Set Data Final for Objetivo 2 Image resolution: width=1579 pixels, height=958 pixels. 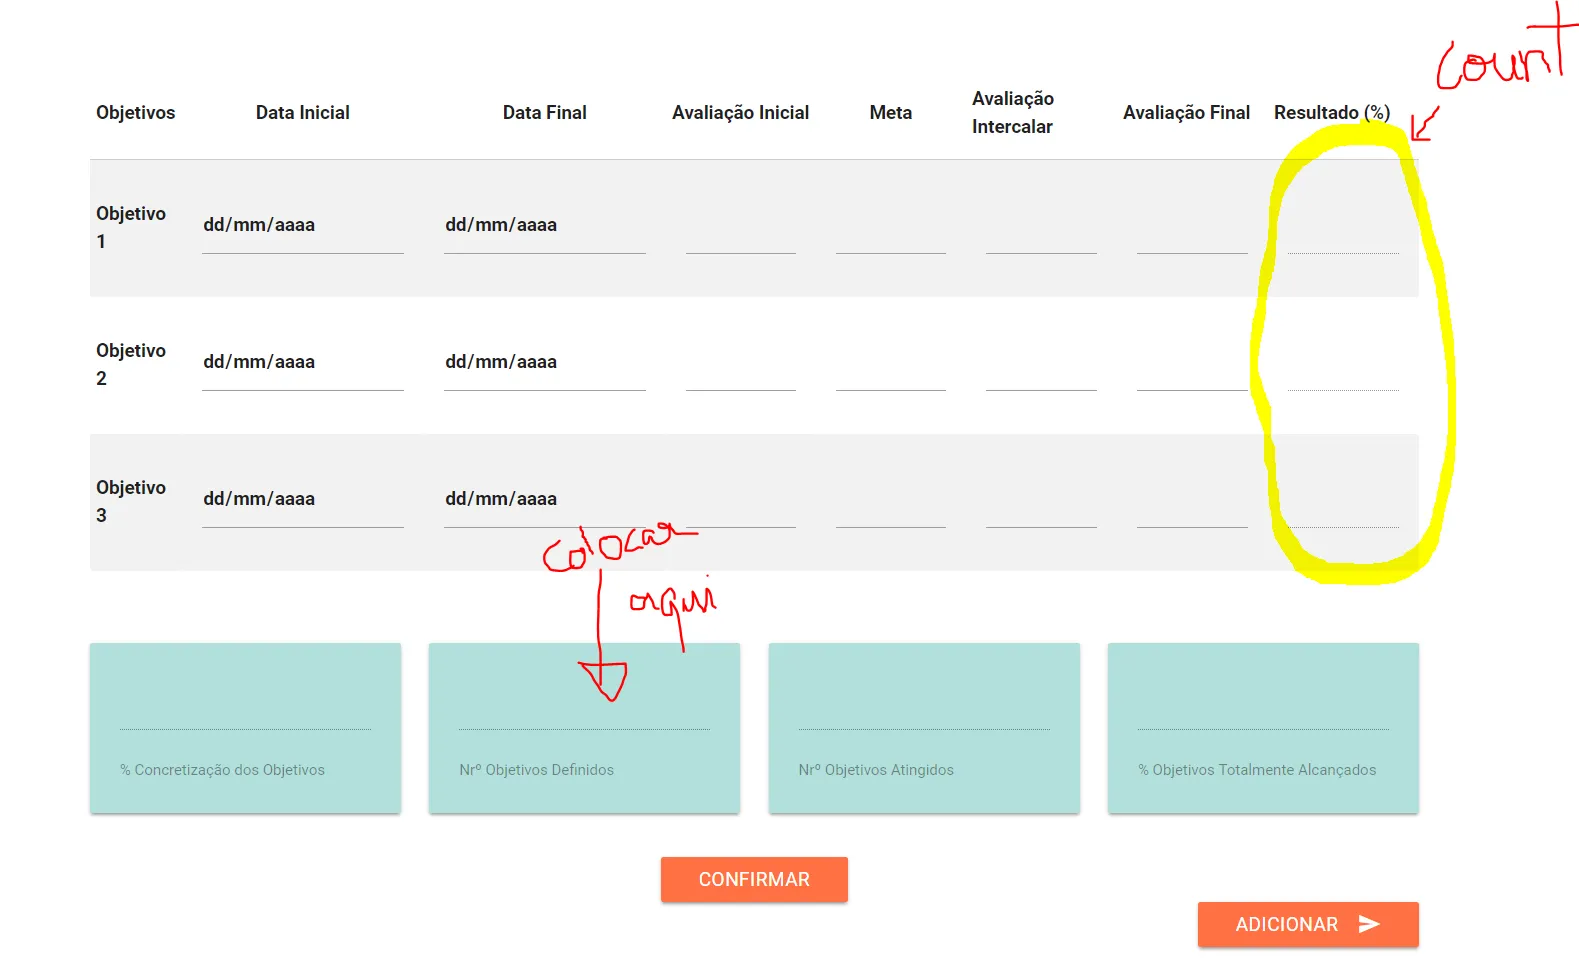click(545, 363)
